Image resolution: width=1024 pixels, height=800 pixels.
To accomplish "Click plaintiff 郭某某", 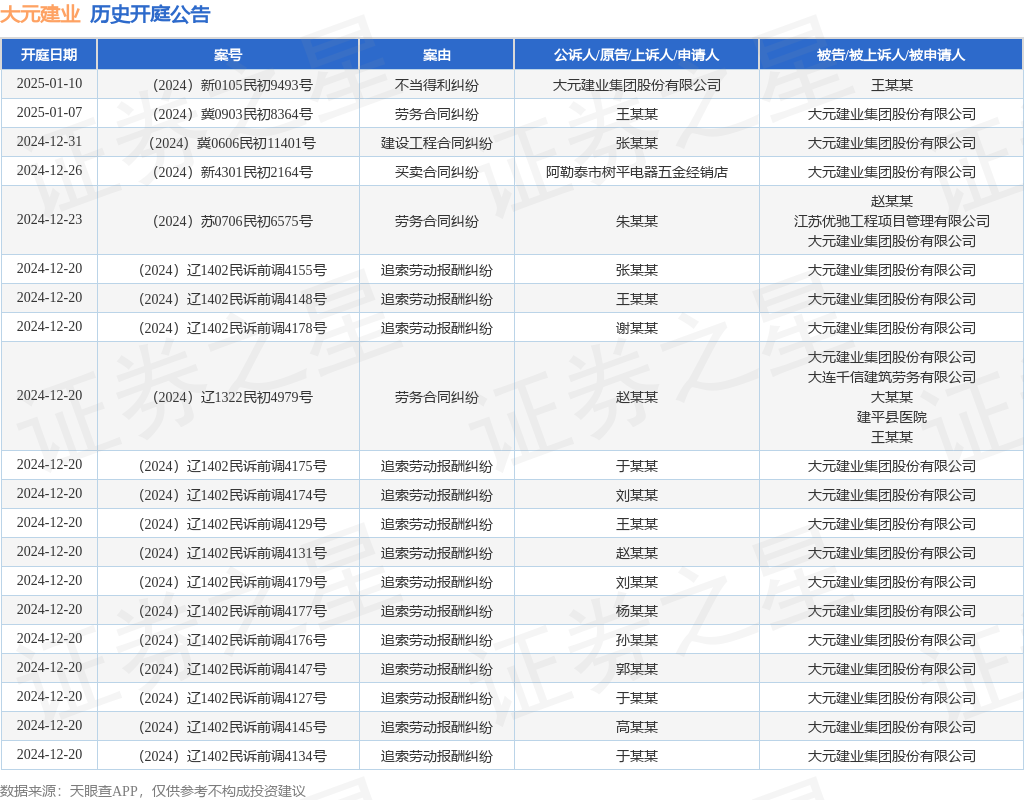I will tap(637, 669).
